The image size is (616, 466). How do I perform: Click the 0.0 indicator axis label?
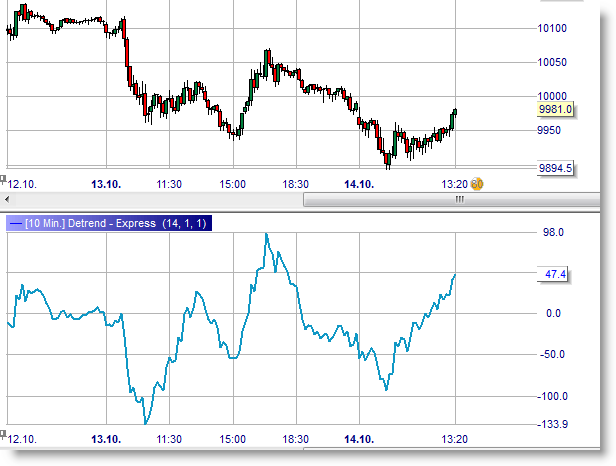pyautogui.click(x=553, y=313)
